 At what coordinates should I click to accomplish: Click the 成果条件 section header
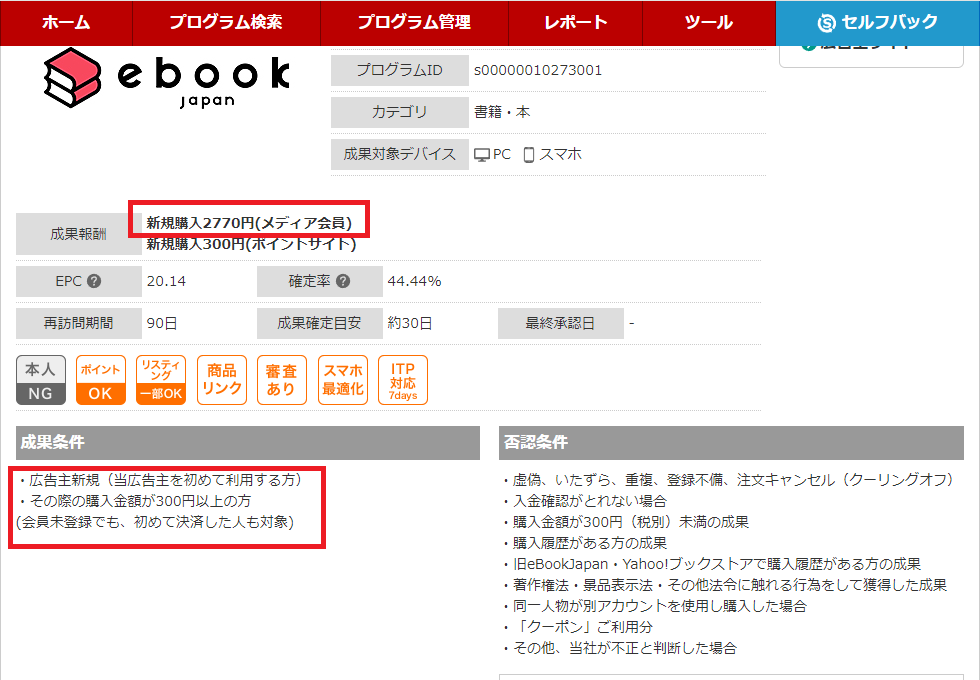pyautogui.click(x=248, y=443)
